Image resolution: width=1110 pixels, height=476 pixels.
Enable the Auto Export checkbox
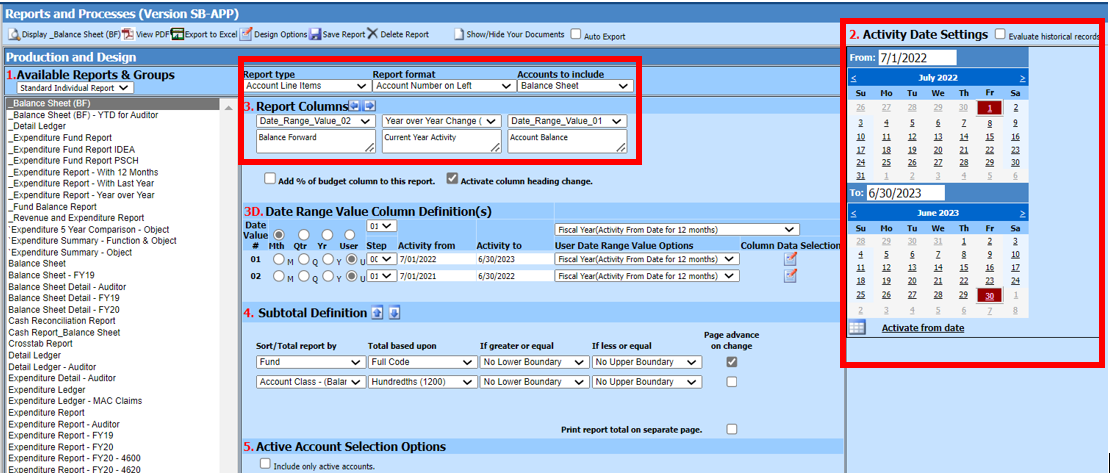[576, 34]
